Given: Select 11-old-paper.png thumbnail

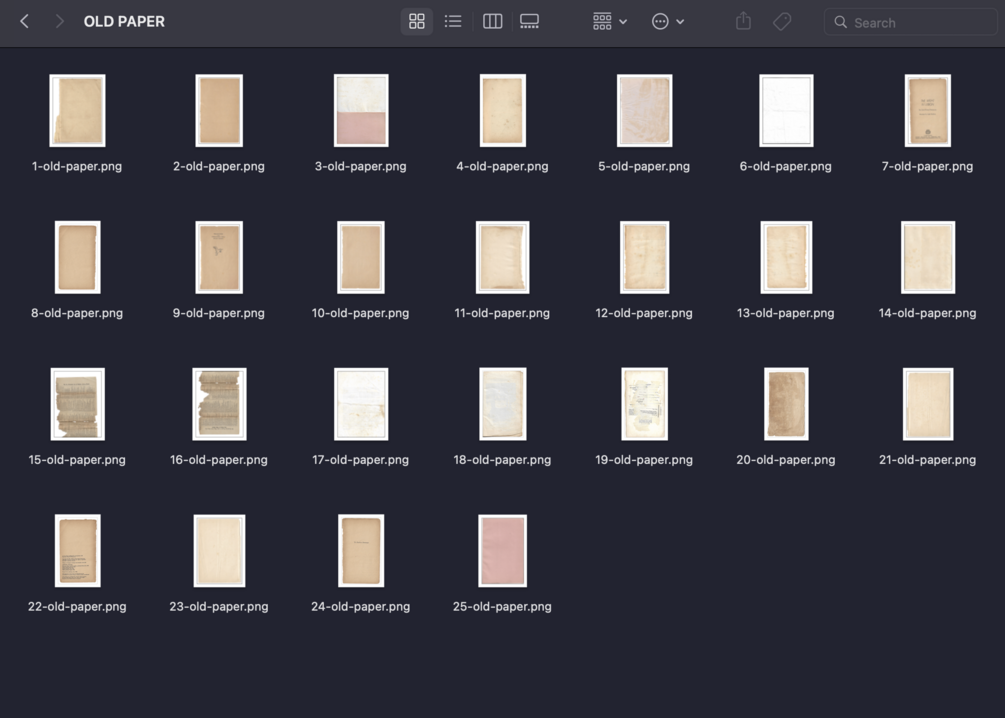Looking at the screenshot, I should click(x=502, y=257).
